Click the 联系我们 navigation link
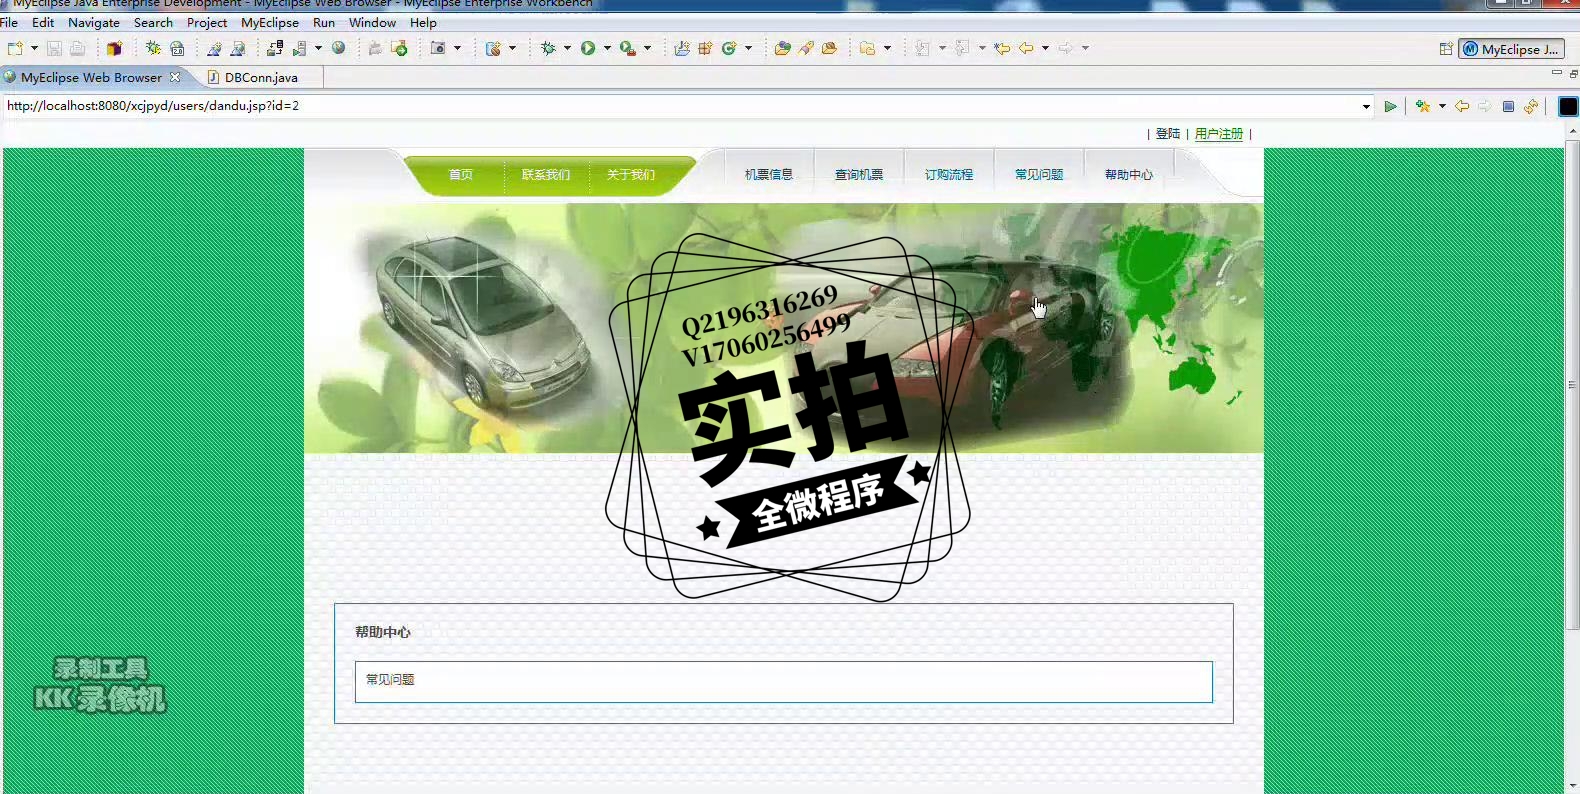The image size is (1580, 794). click(546, 175)
